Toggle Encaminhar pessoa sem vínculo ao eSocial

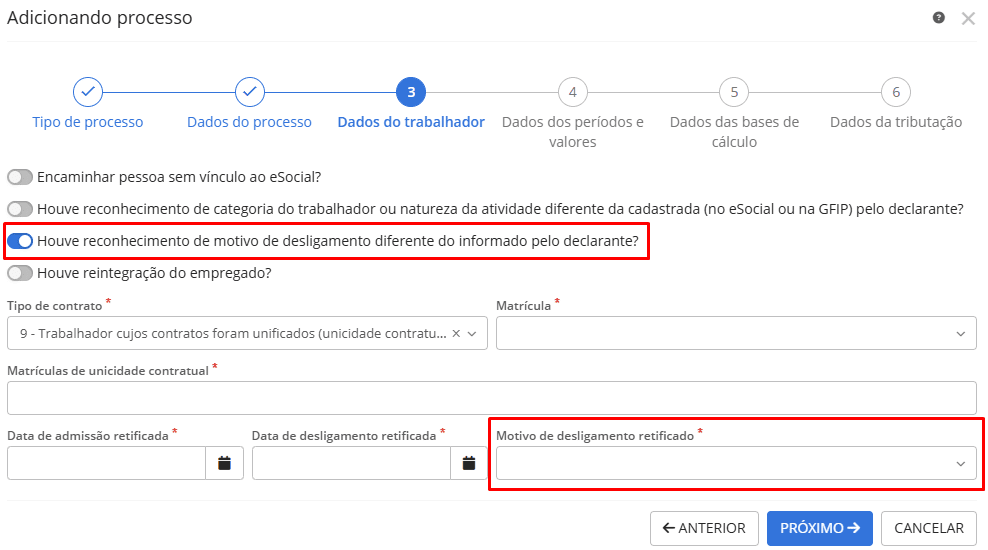click(20, 177)
